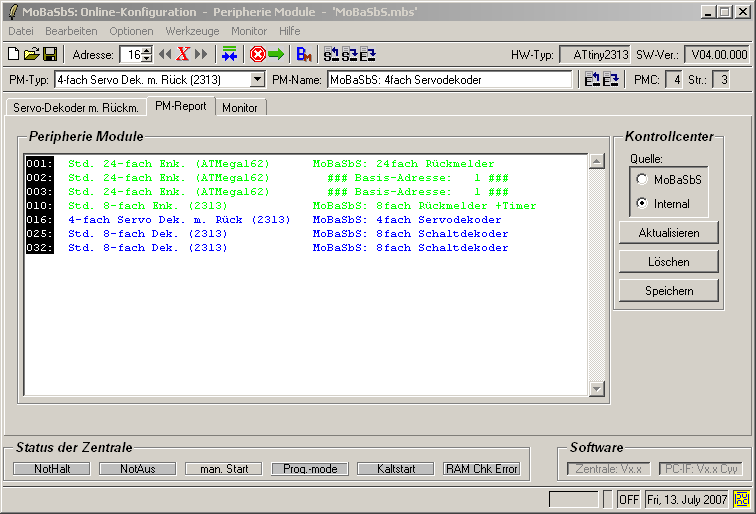Viewport: 756px width, 514px height.
Task: Click the open folder icon
Action: 31,54
